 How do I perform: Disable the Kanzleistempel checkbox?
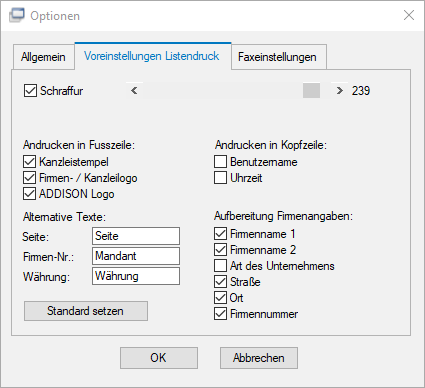[x=29, y=162]
